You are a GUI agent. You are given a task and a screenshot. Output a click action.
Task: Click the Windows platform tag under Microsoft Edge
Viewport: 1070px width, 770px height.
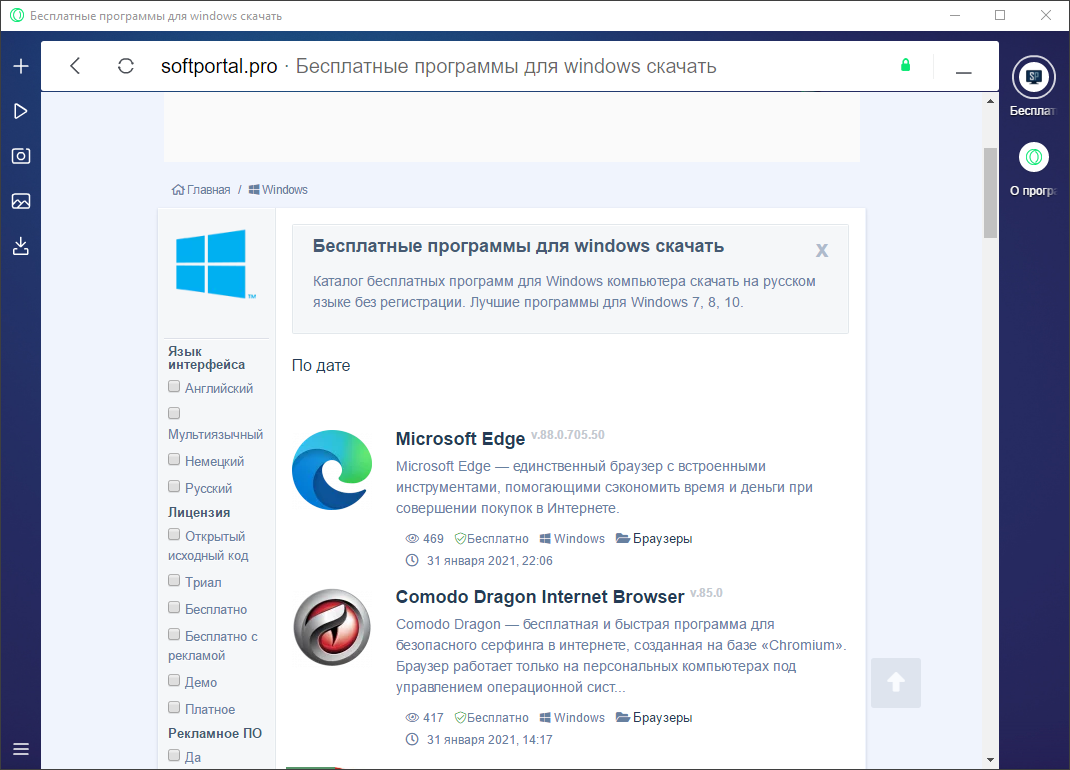(x=572, y=539)
